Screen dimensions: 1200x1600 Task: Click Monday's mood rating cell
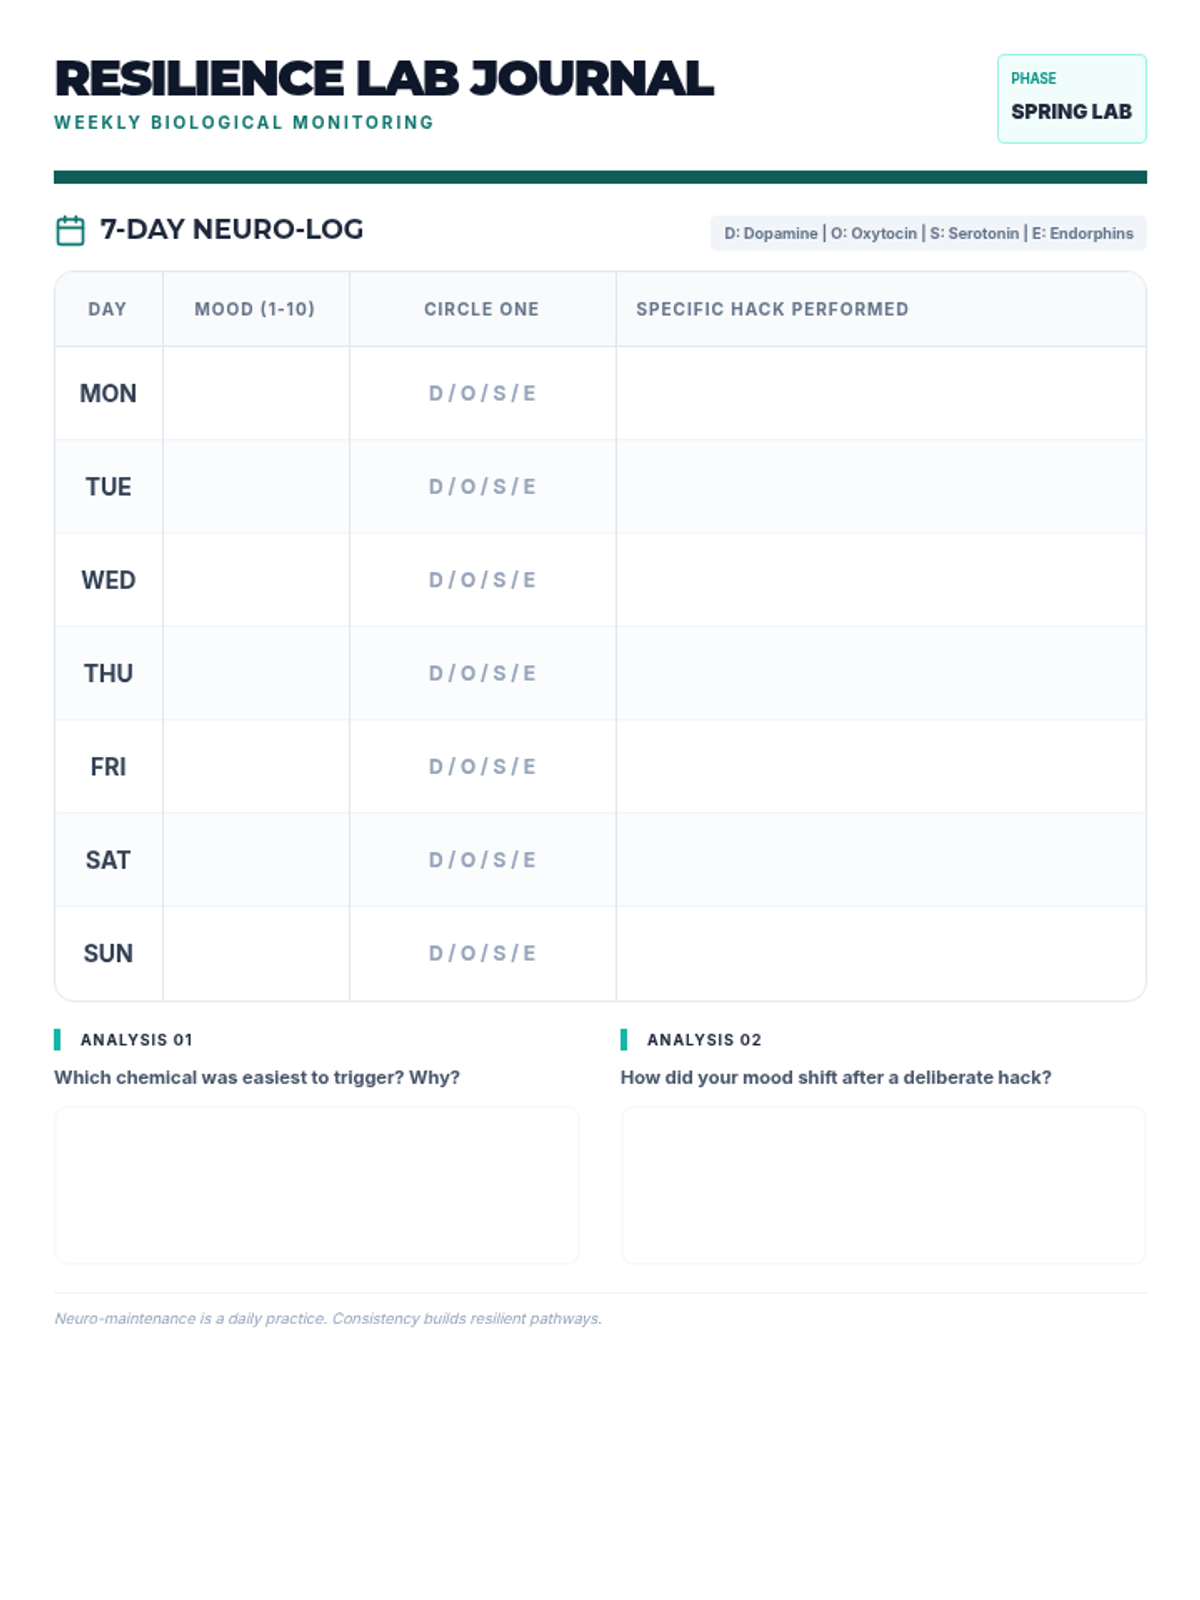point(256,393)
